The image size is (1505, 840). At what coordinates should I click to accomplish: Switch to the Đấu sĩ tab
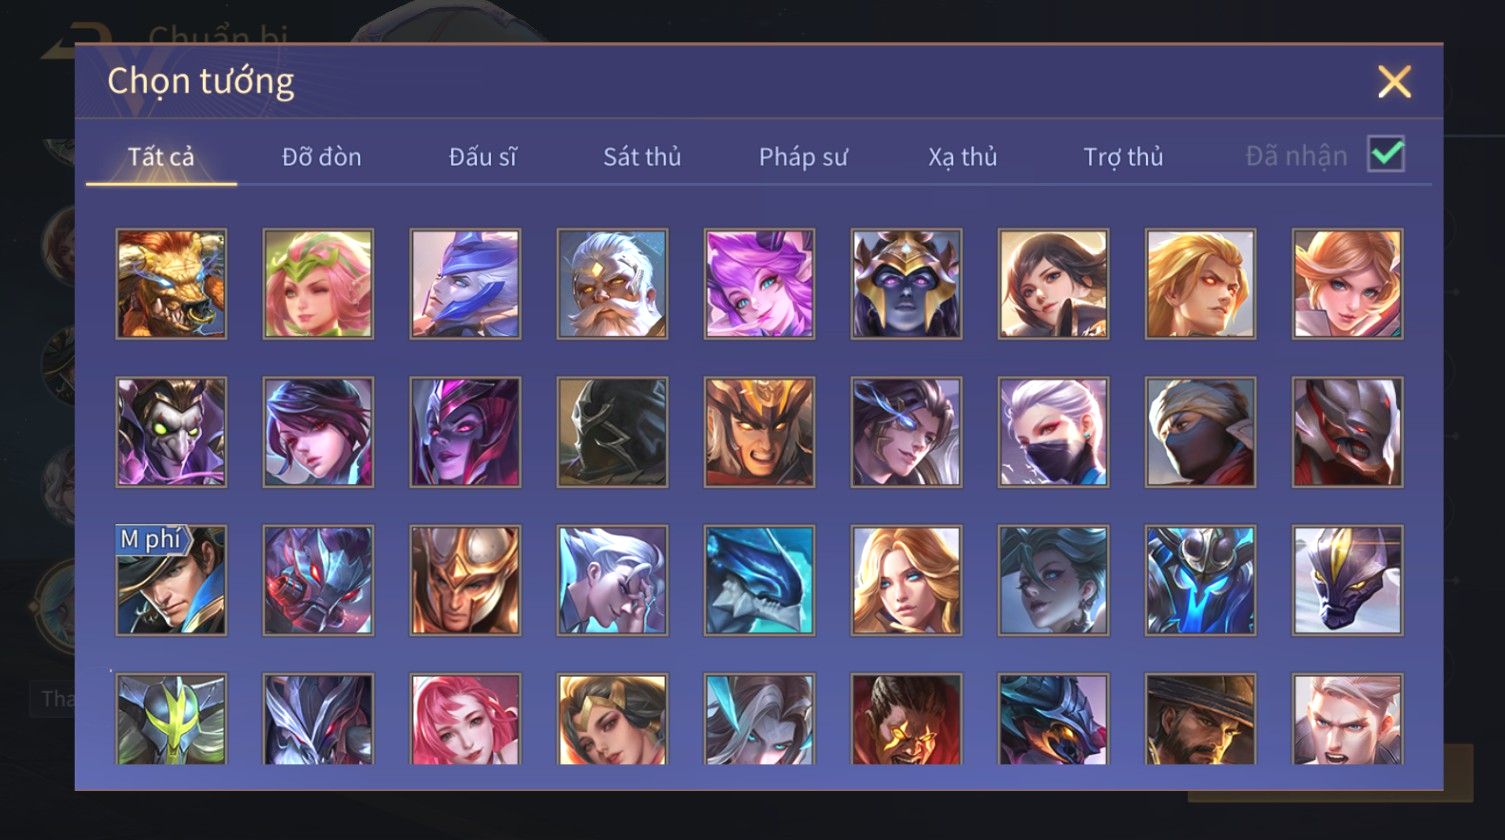point(482,157)
